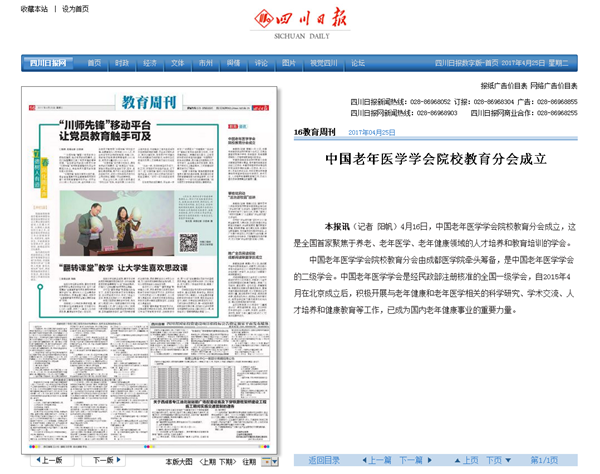
Task: Click the article date 2017年04月25日
Action: (372, 132)
